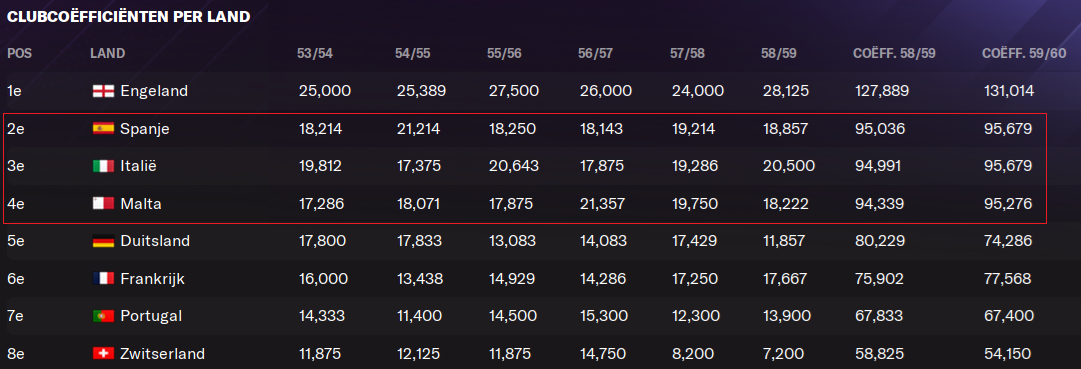Open the Malta country link

(x=141, y=203)
